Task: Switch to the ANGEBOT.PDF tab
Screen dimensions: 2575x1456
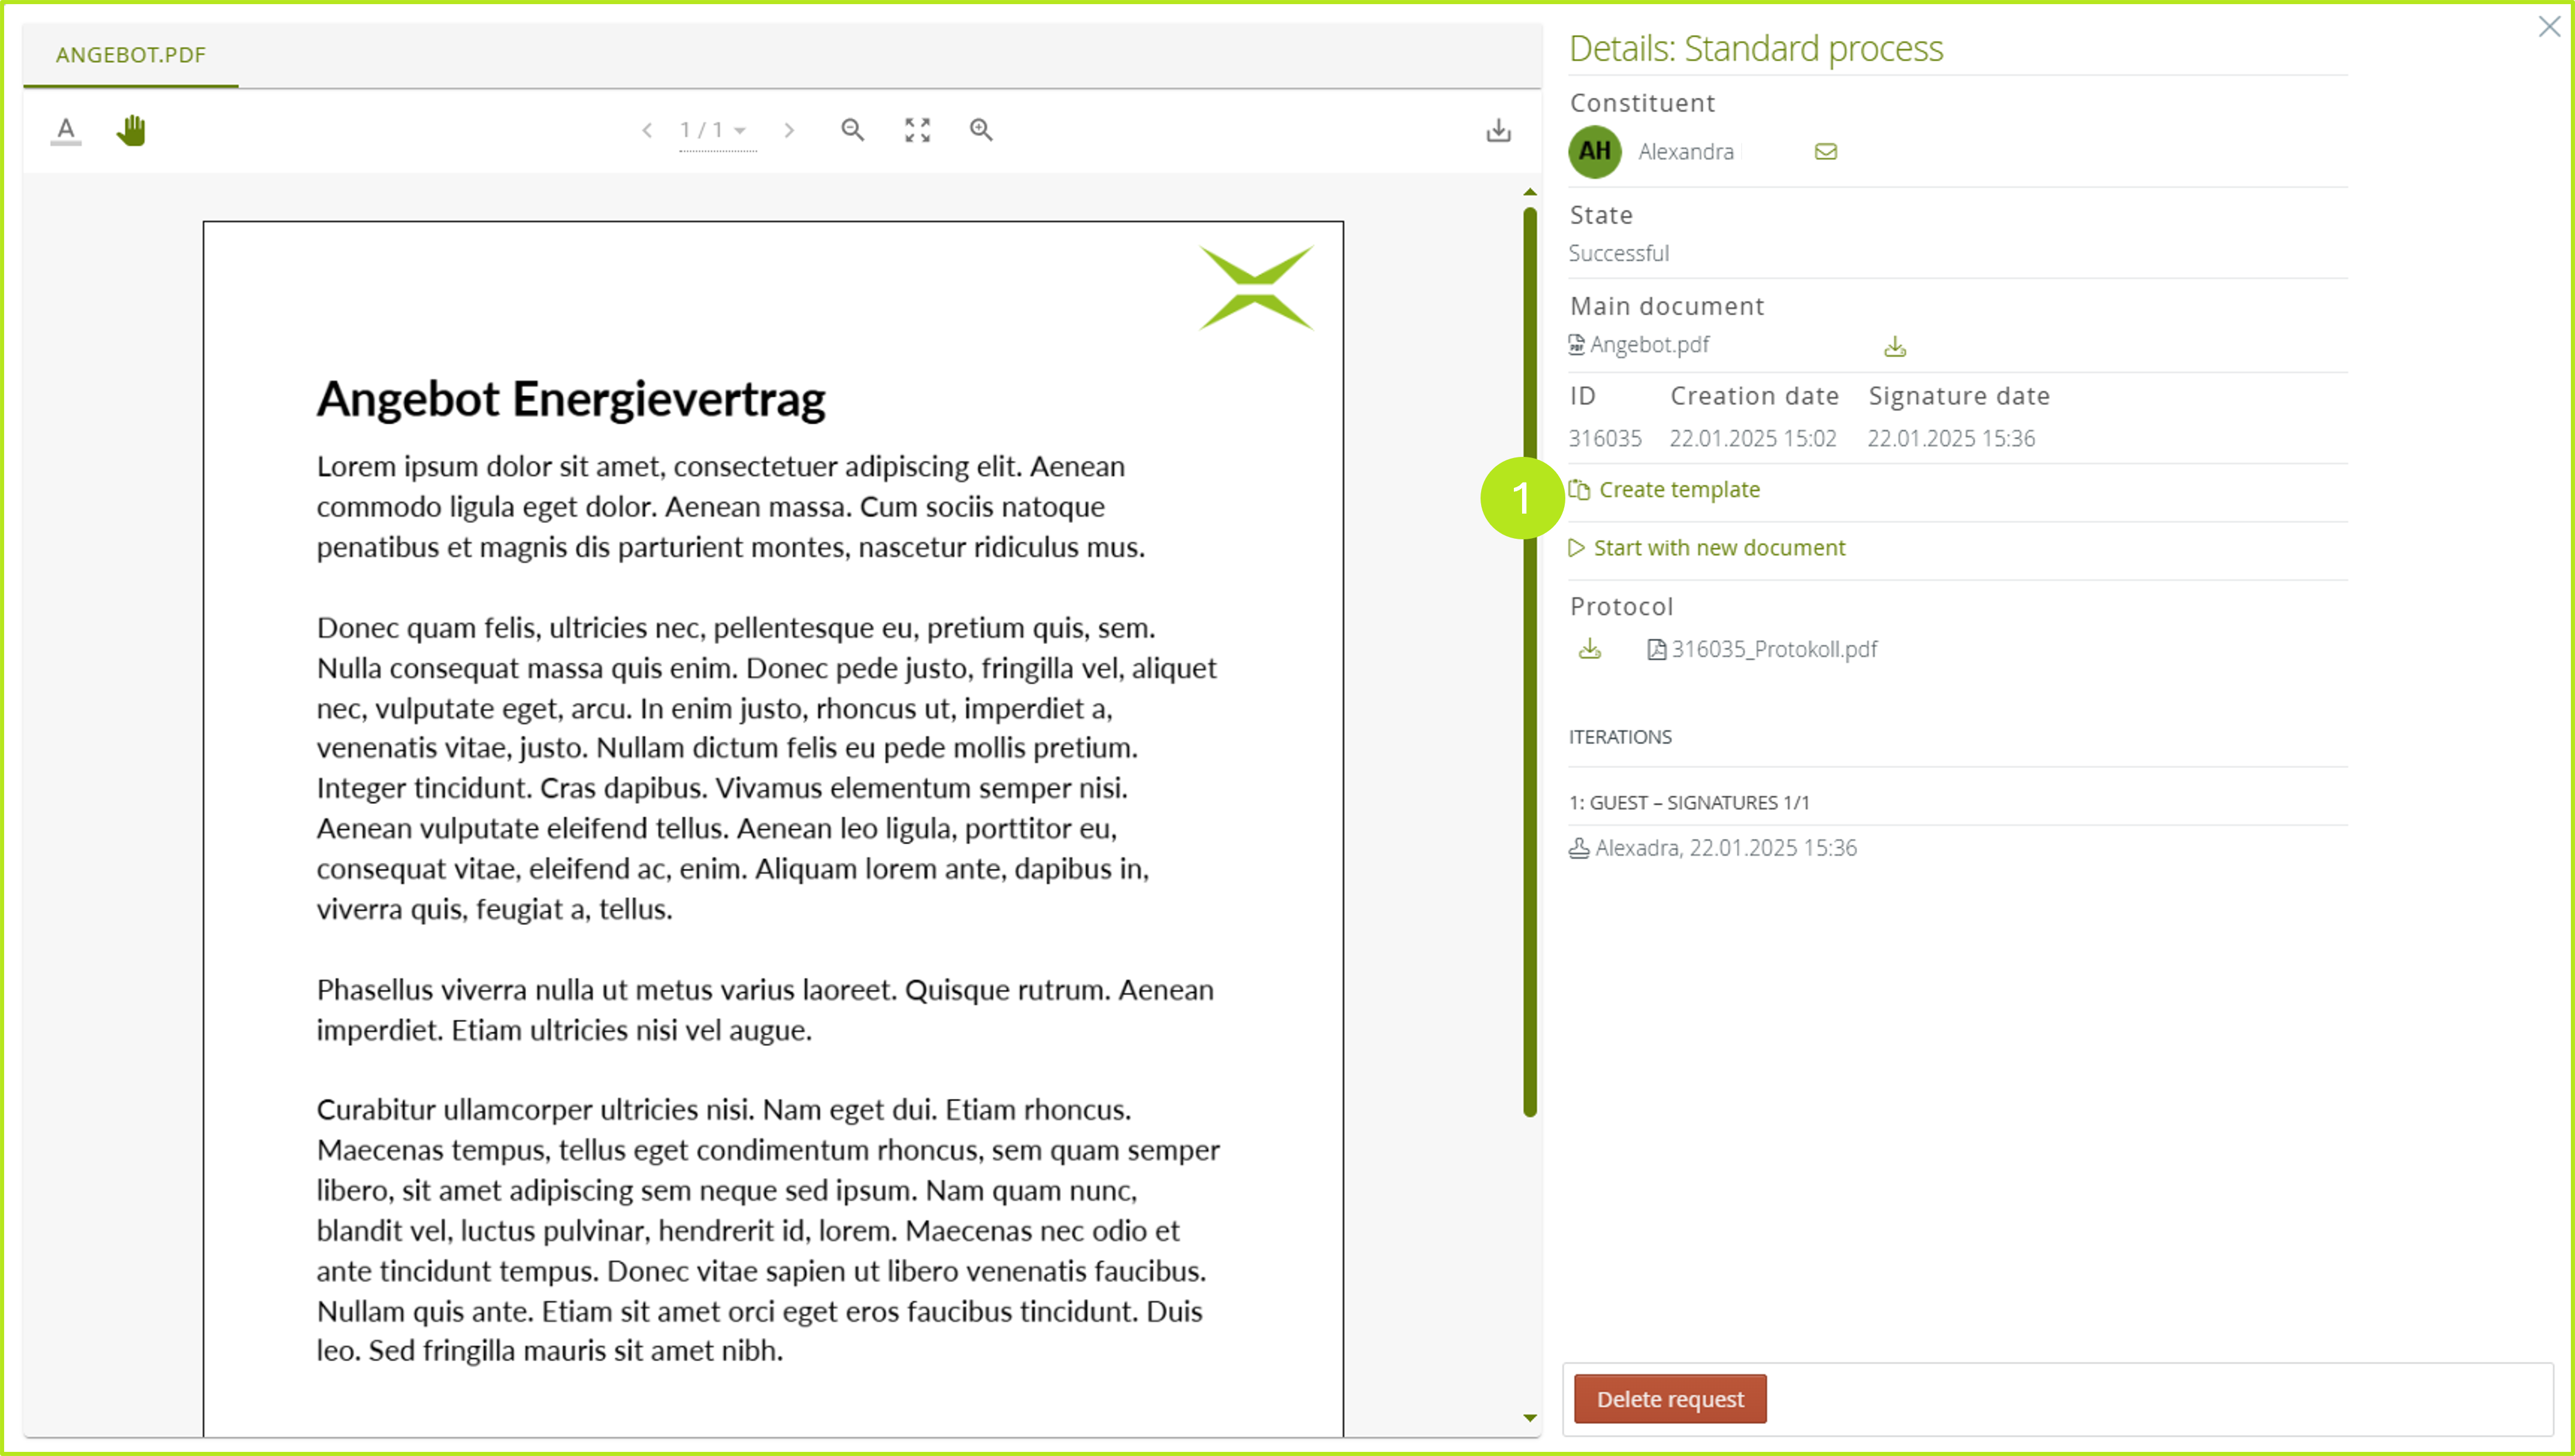Action: point(130,55)
